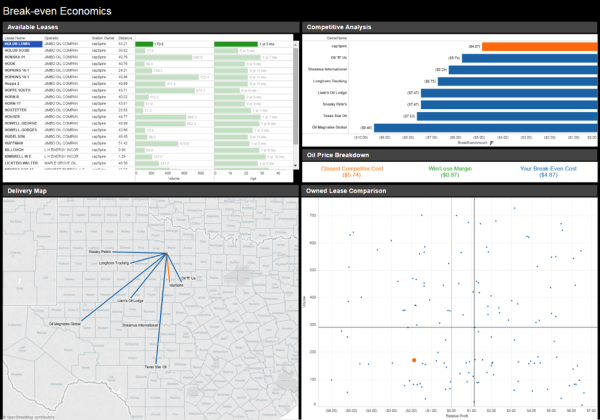Click the Win/Lose Margin value
Viewport: 600px width, 420px height.
[450, 175]
